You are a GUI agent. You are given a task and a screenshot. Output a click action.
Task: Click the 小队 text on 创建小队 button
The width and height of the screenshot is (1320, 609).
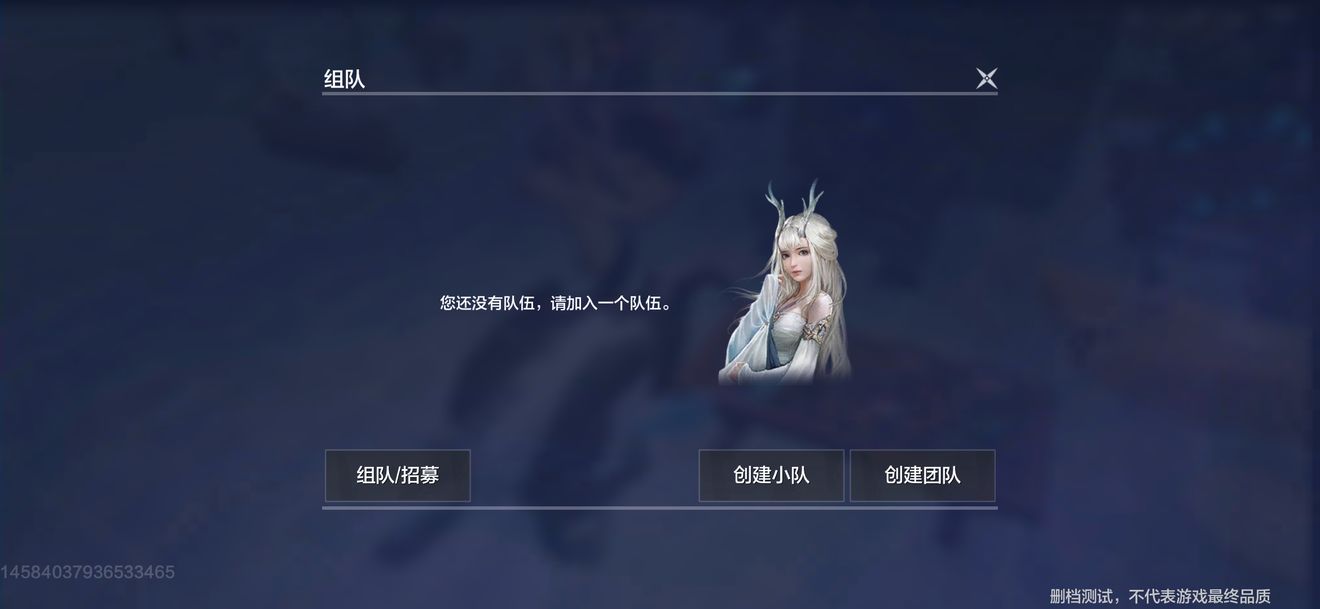pos(791,475)
